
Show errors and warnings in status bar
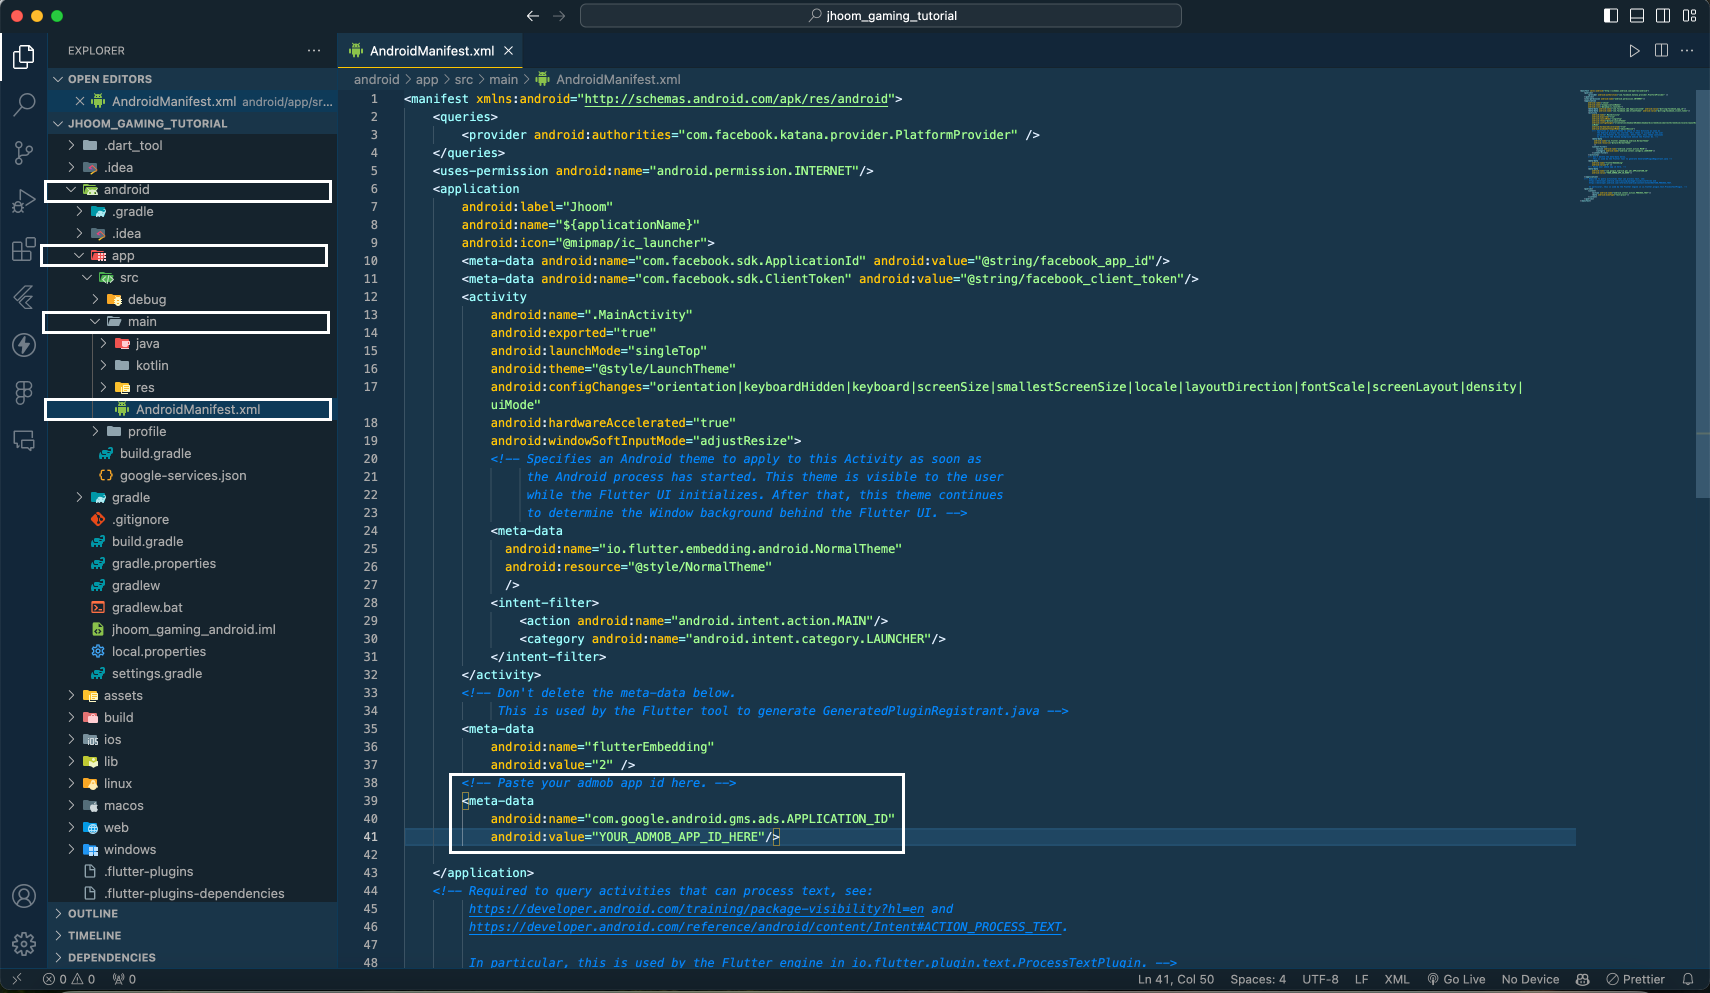coord(69,980)
